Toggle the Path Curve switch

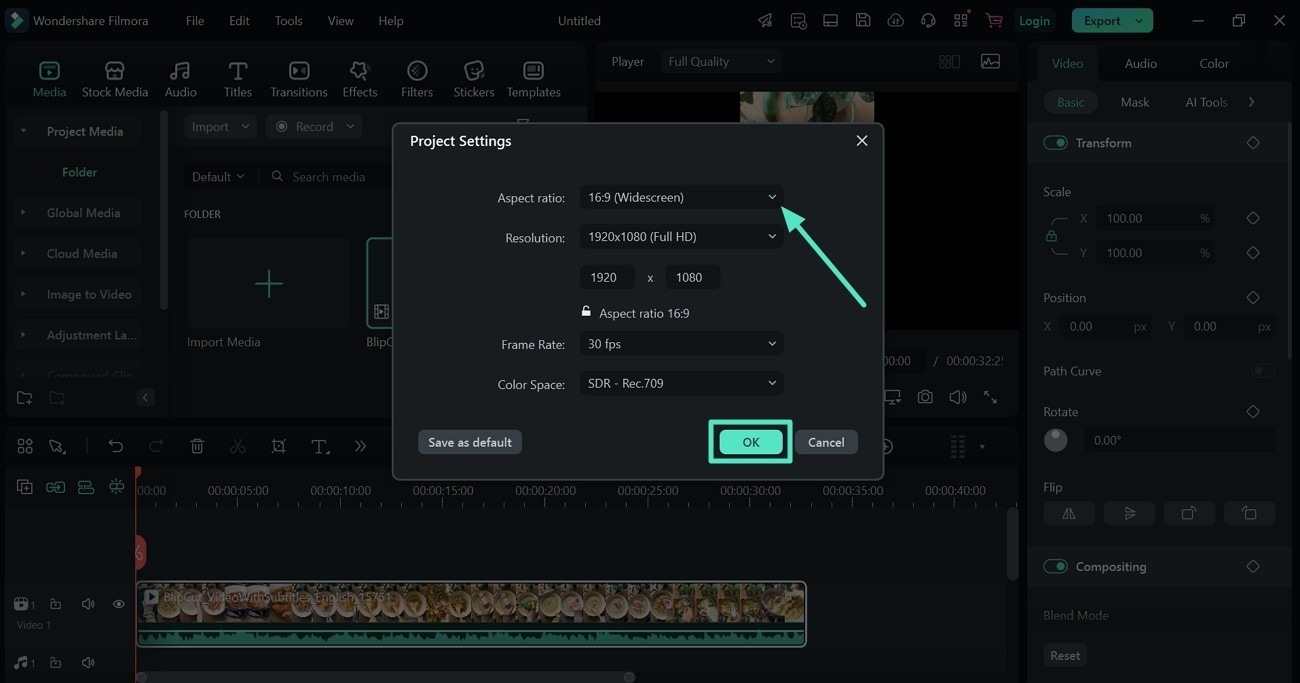tap(1263, 371)
